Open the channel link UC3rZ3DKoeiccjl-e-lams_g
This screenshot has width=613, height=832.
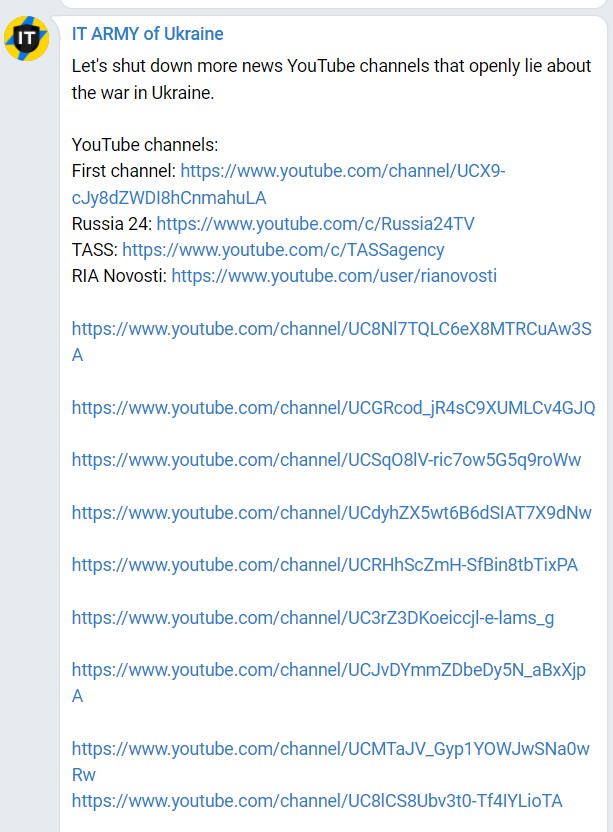[313, 618]
